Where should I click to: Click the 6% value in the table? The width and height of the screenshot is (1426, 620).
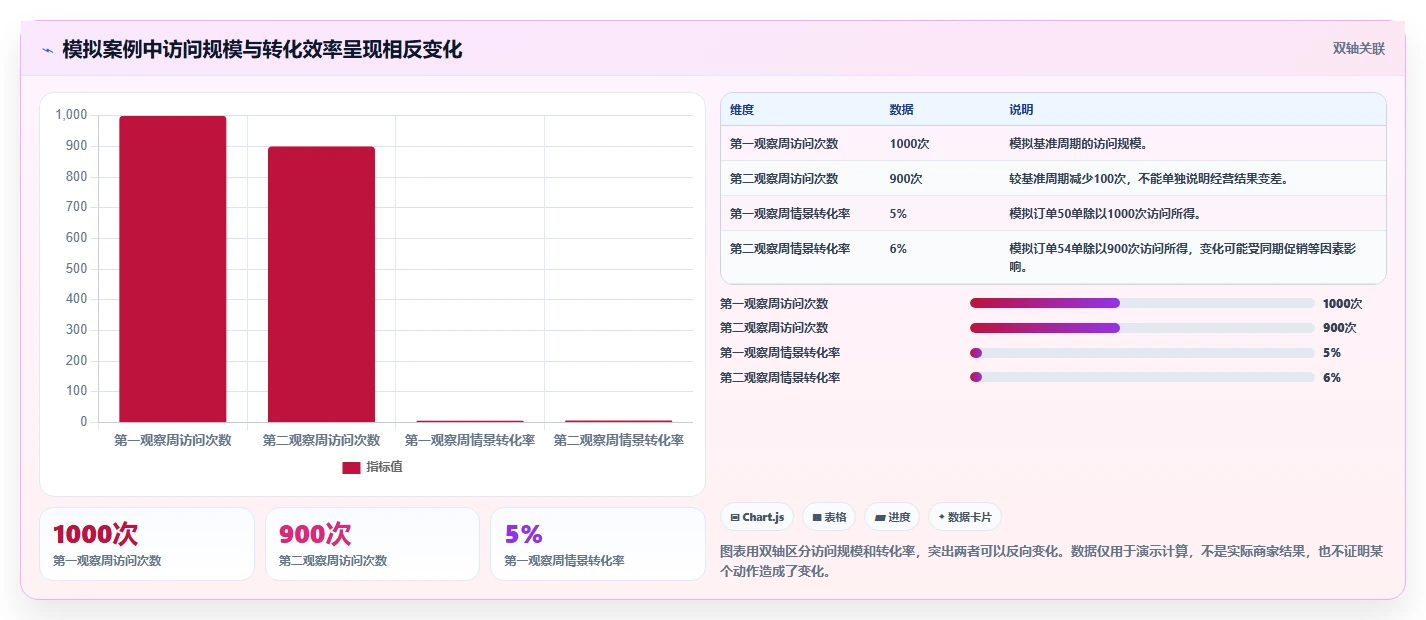(898, 248)
